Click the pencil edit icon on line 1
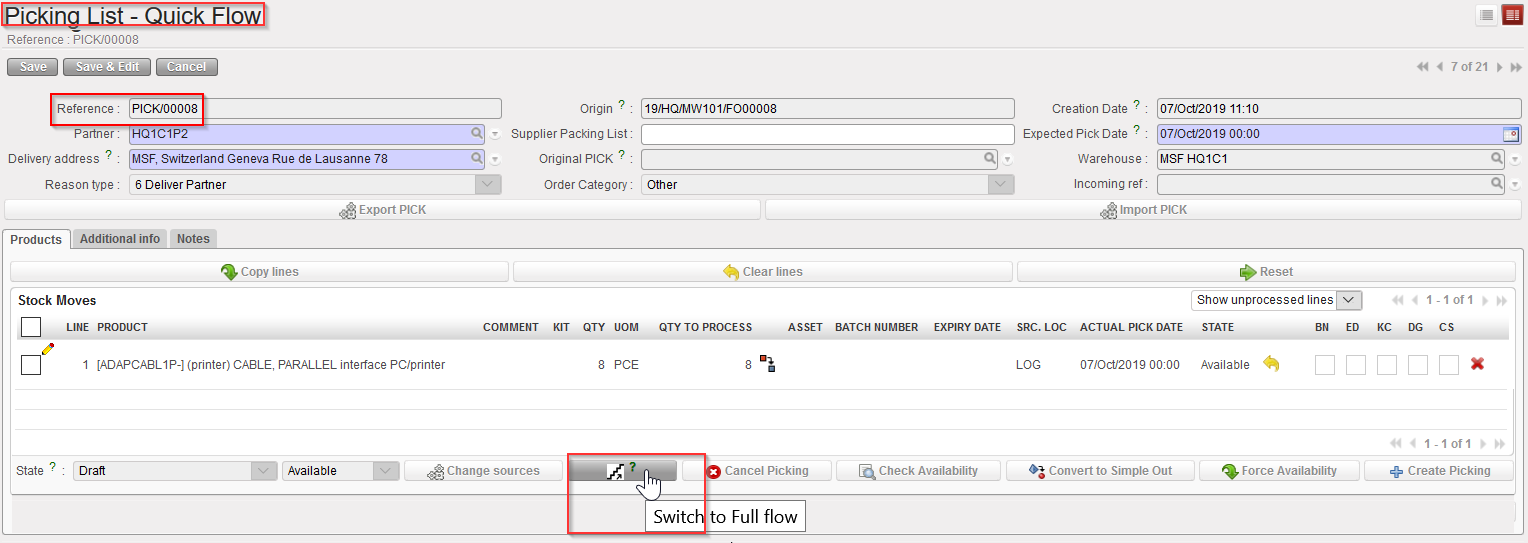The width and height of the screenshot is (1528, 543). (47, 349)
